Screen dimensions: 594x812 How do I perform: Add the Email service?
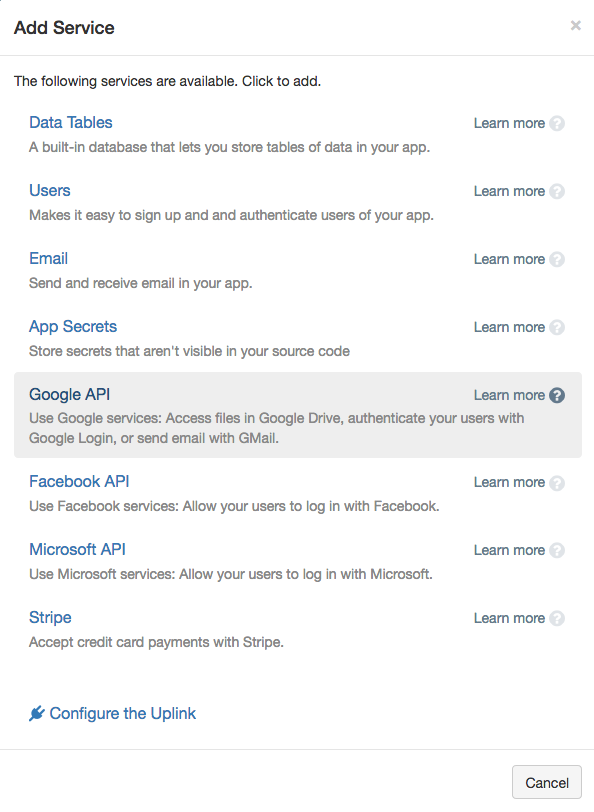[x=48, y=258]
